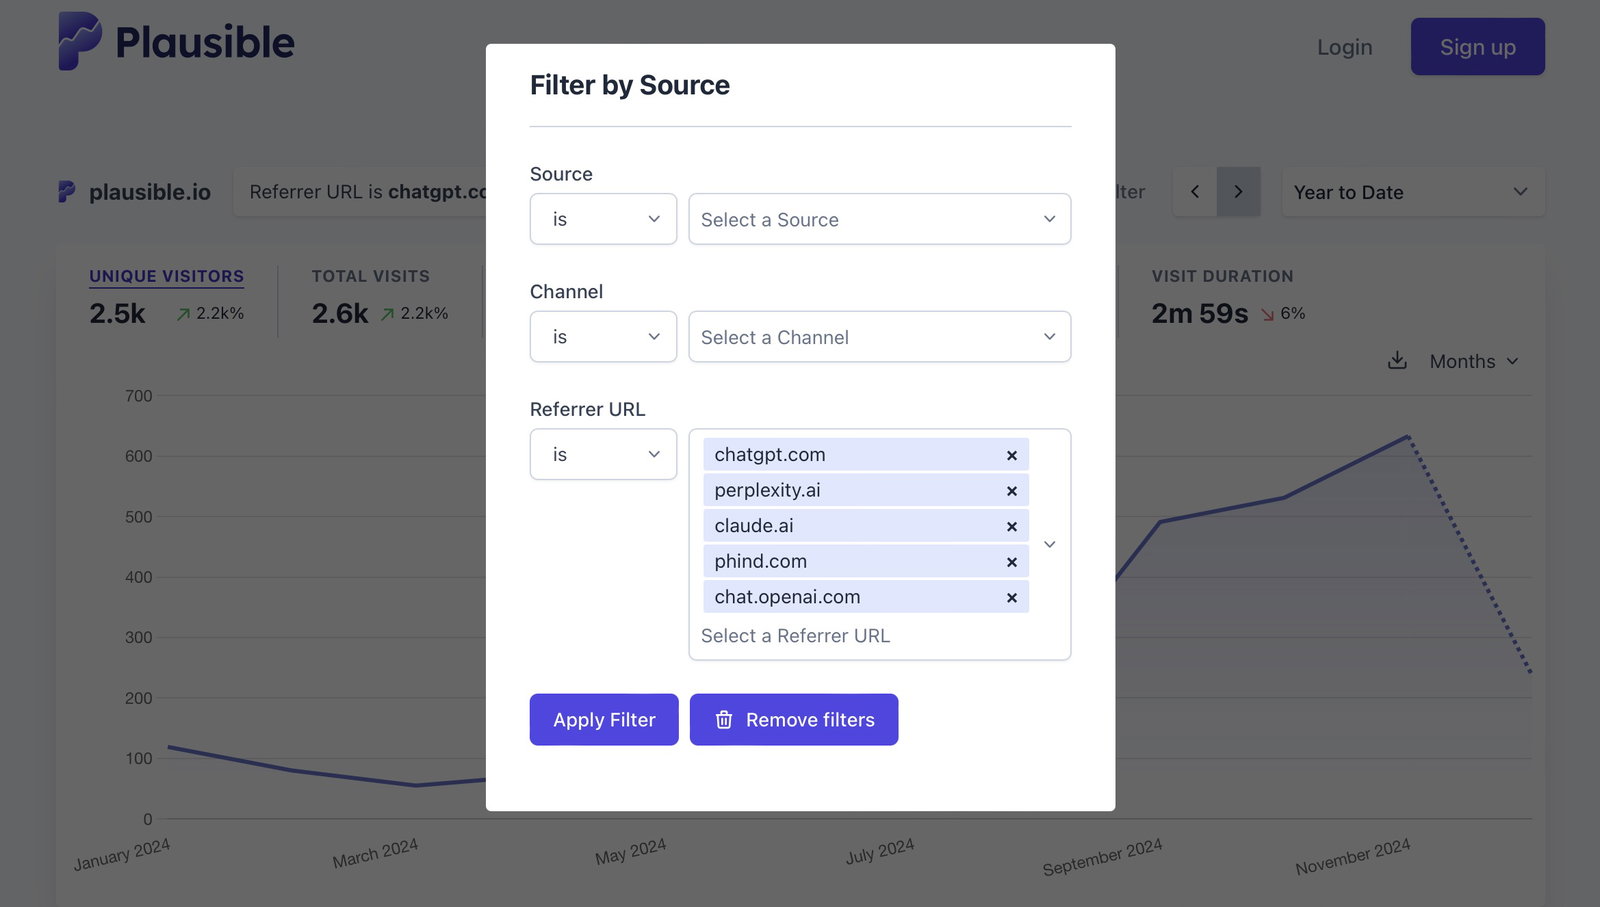The width and height of the screenshot is (1600, 907).
Task: Click the Select a Referrer URL input field
Action: coord(795,635)
